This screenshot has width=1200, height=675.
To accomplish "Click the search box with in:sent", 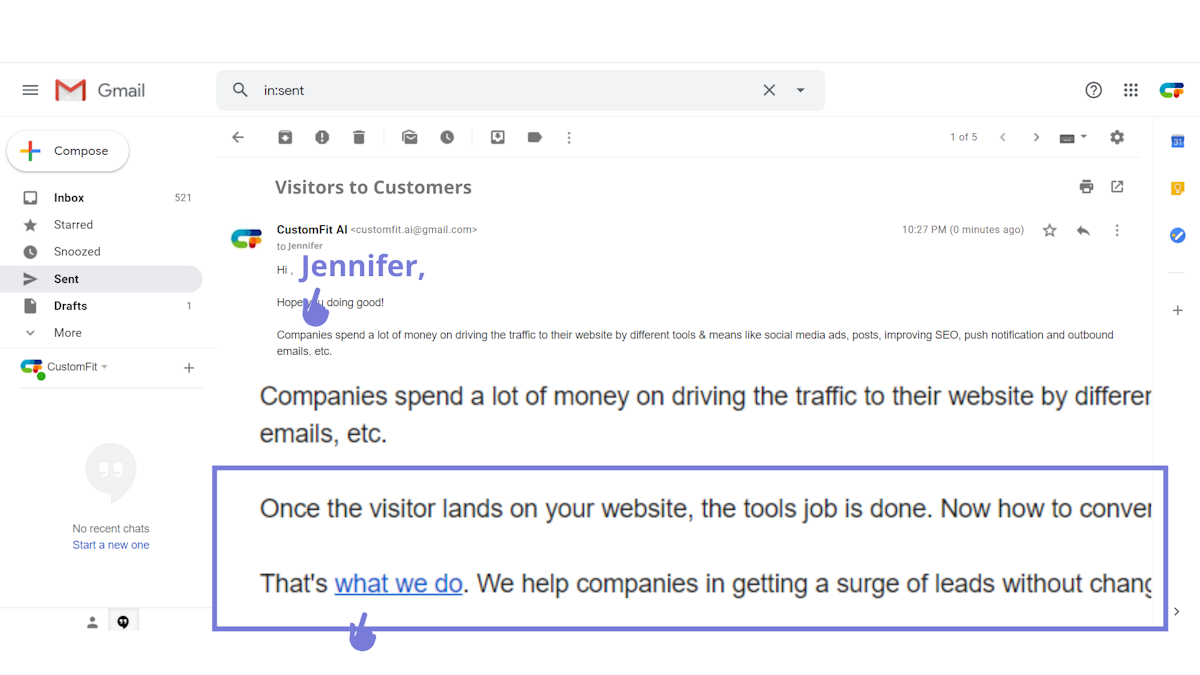I will pyautogui.click(x=500, y=90).
